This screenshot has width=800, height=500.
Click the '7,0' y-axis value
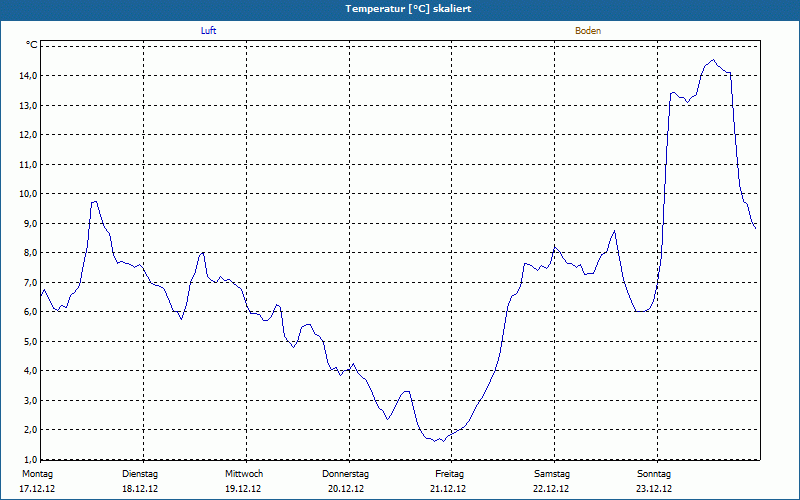tap(30, 282)
